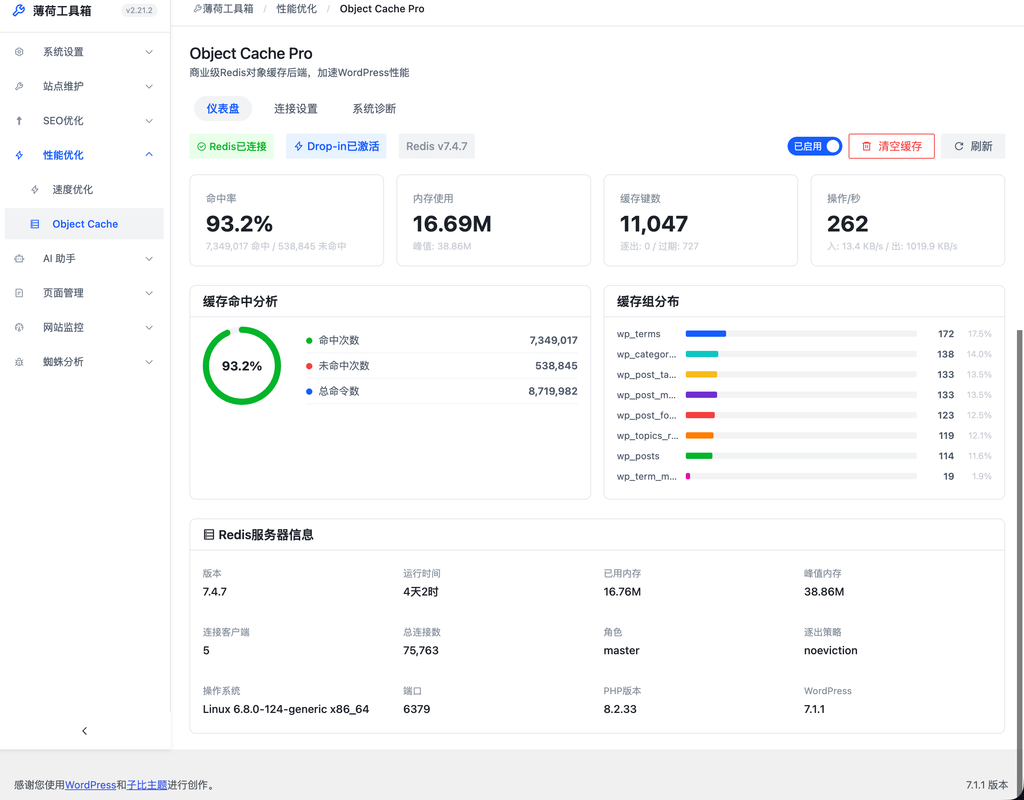The image size is (1024, 800).
Task: Collapse the sidebar with the left arrow
Action: coord(84,731)
